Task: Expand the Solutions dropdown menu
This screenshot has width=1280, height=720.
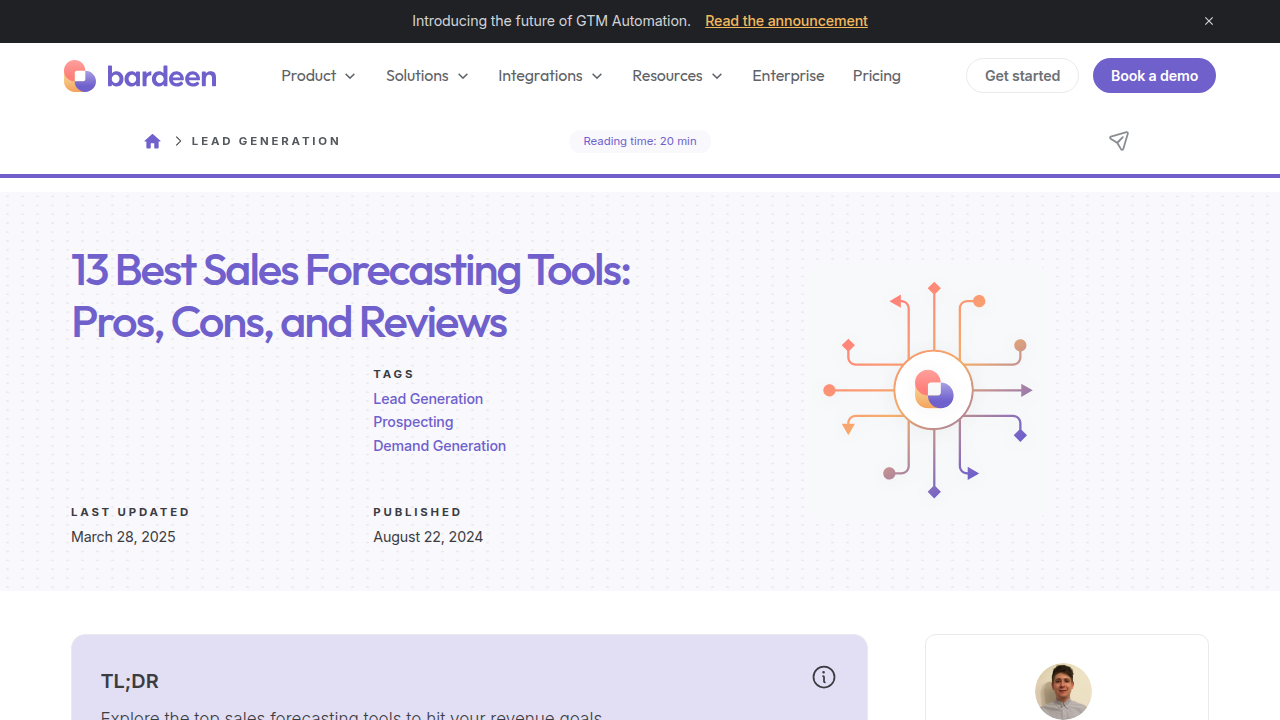Action: [427, 76]
